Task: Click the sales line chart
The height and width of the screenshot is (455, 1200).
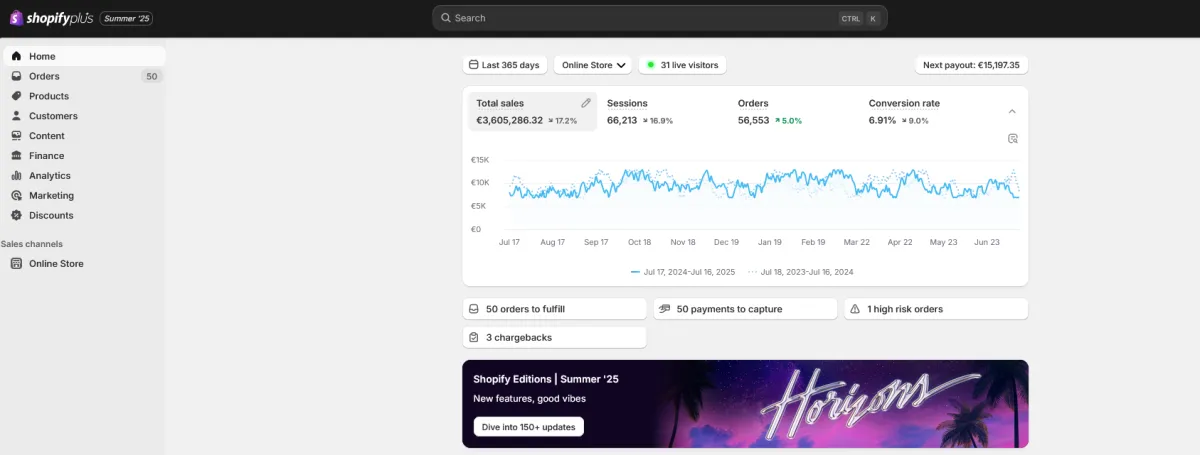Action: 764,186
